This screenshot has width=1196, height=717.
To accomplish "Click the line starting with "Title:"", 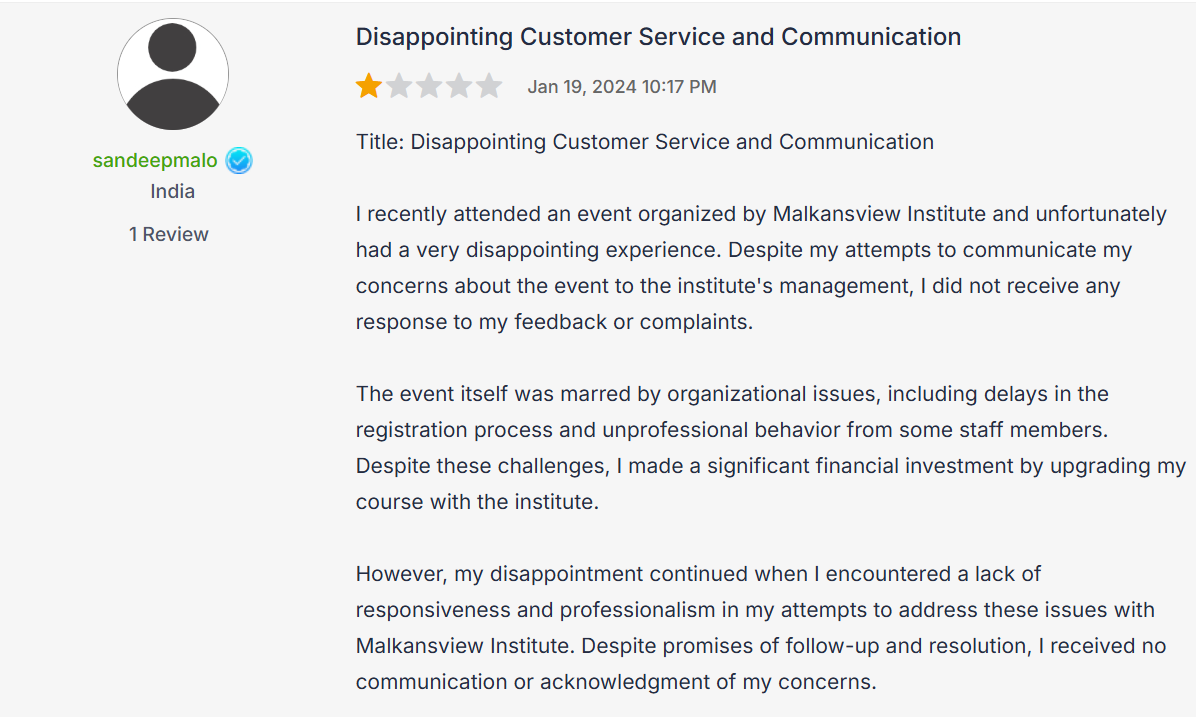I will click(644, 142).
